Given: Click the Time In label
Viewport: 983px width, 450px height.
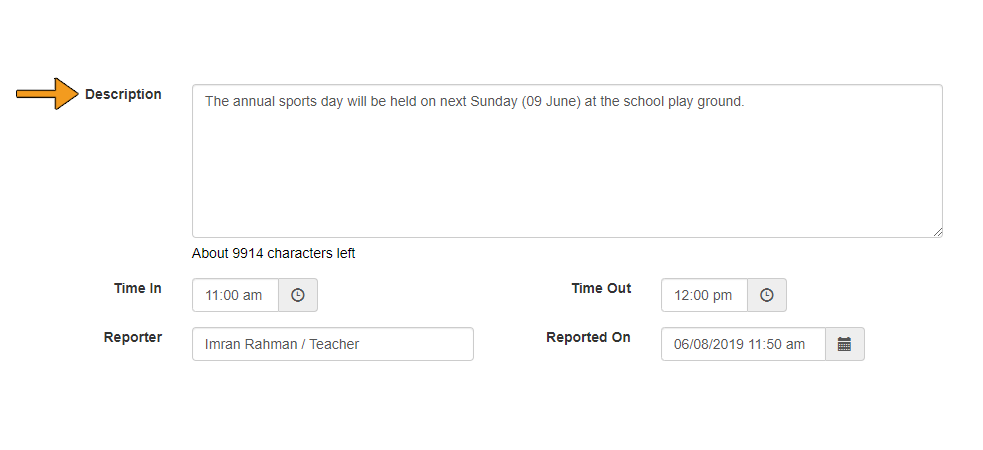Looking at the screenshot, I should coord(138,288).
